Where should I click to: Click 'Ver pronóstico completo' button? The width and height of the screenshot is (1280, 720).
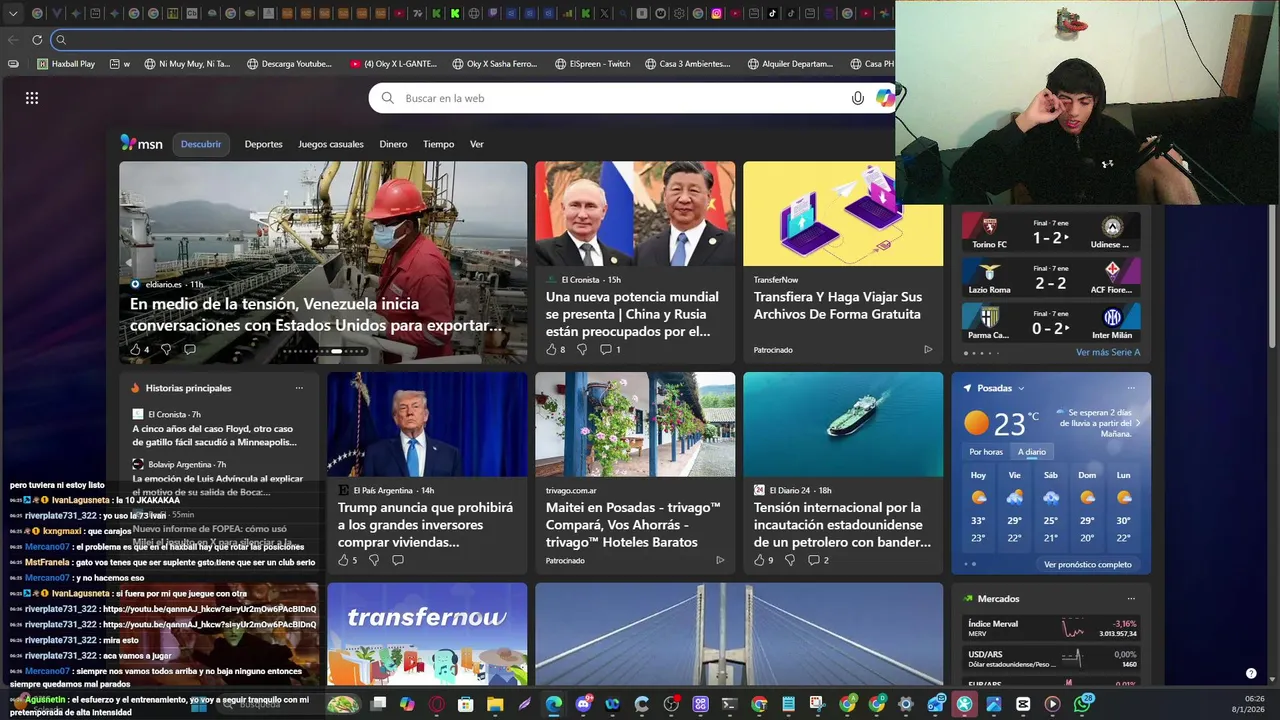tap(1087, 565)
